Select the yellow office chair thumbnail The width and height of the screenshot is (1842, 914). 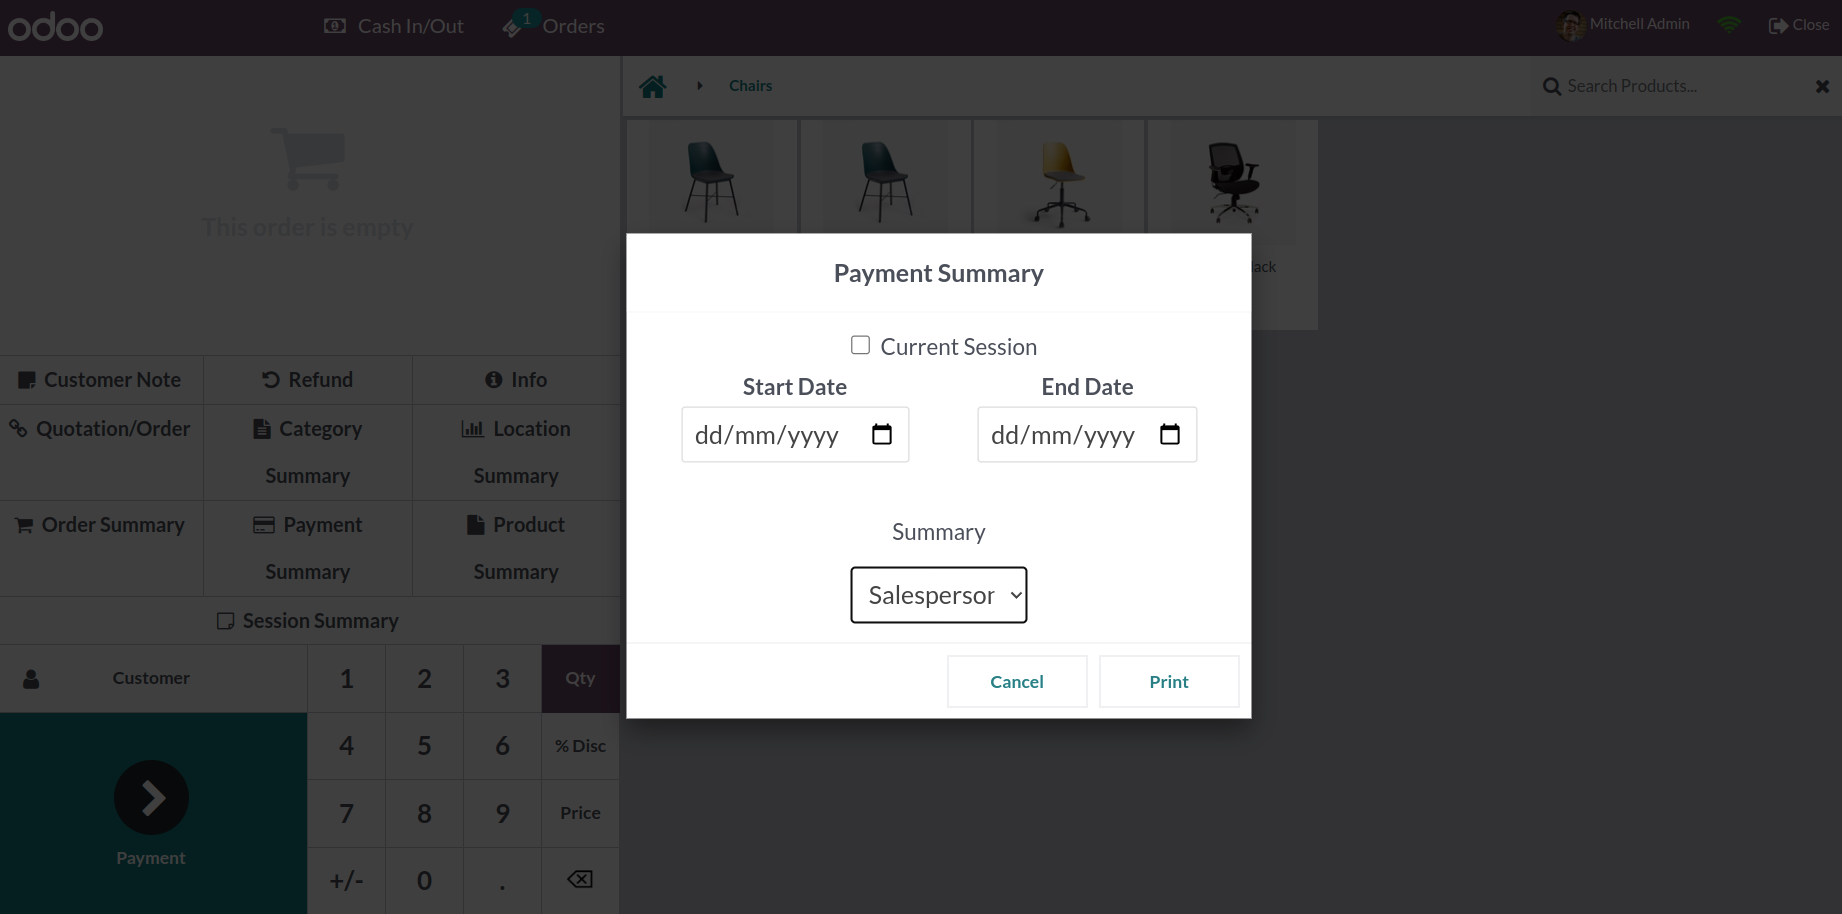click(x=1059, y=182)
